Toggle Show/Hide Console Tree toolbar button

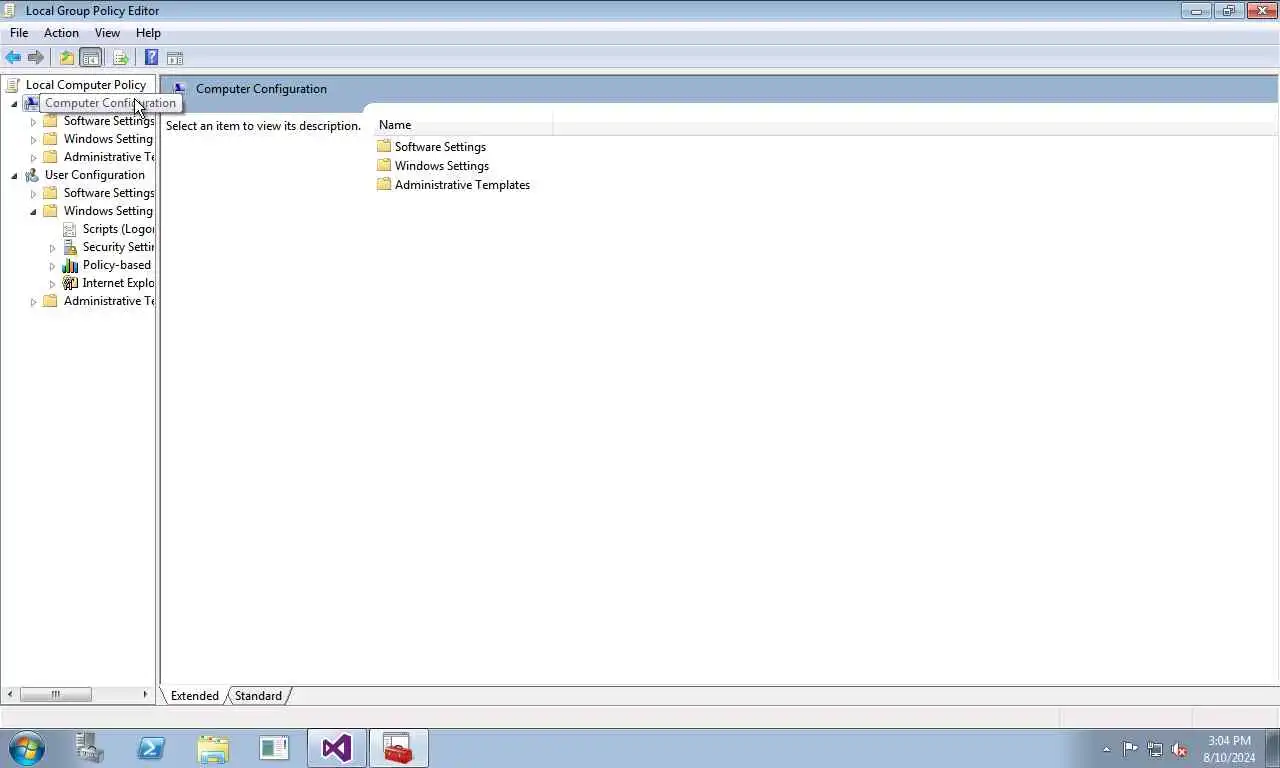[x=91, y=58]
